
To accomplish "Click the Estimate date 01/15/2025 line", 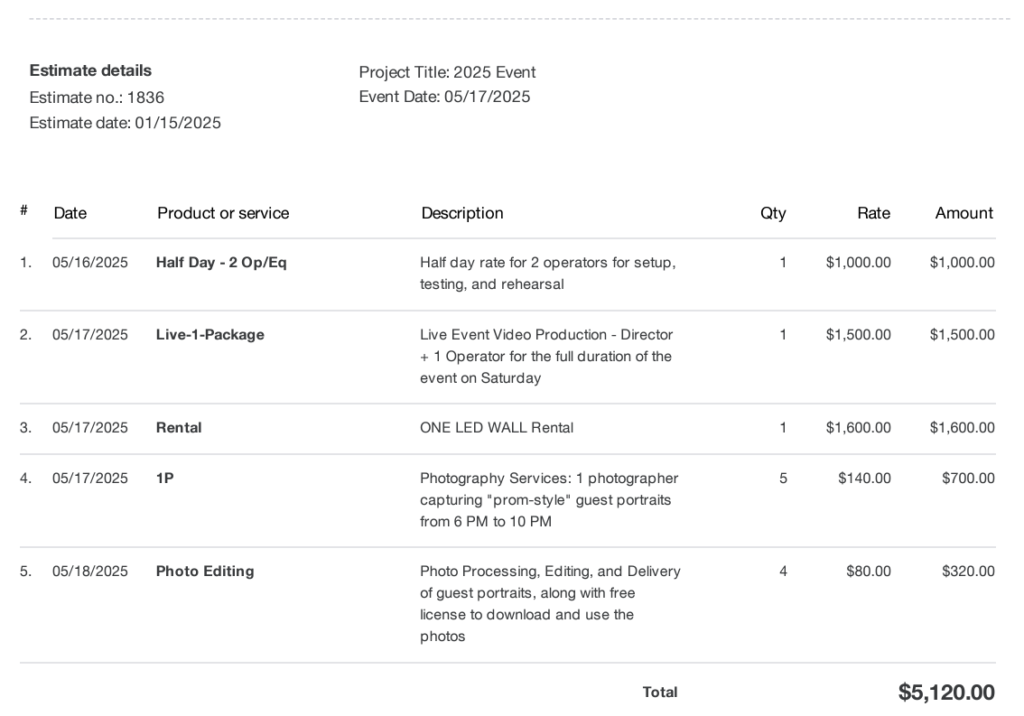I will point(125,123).
